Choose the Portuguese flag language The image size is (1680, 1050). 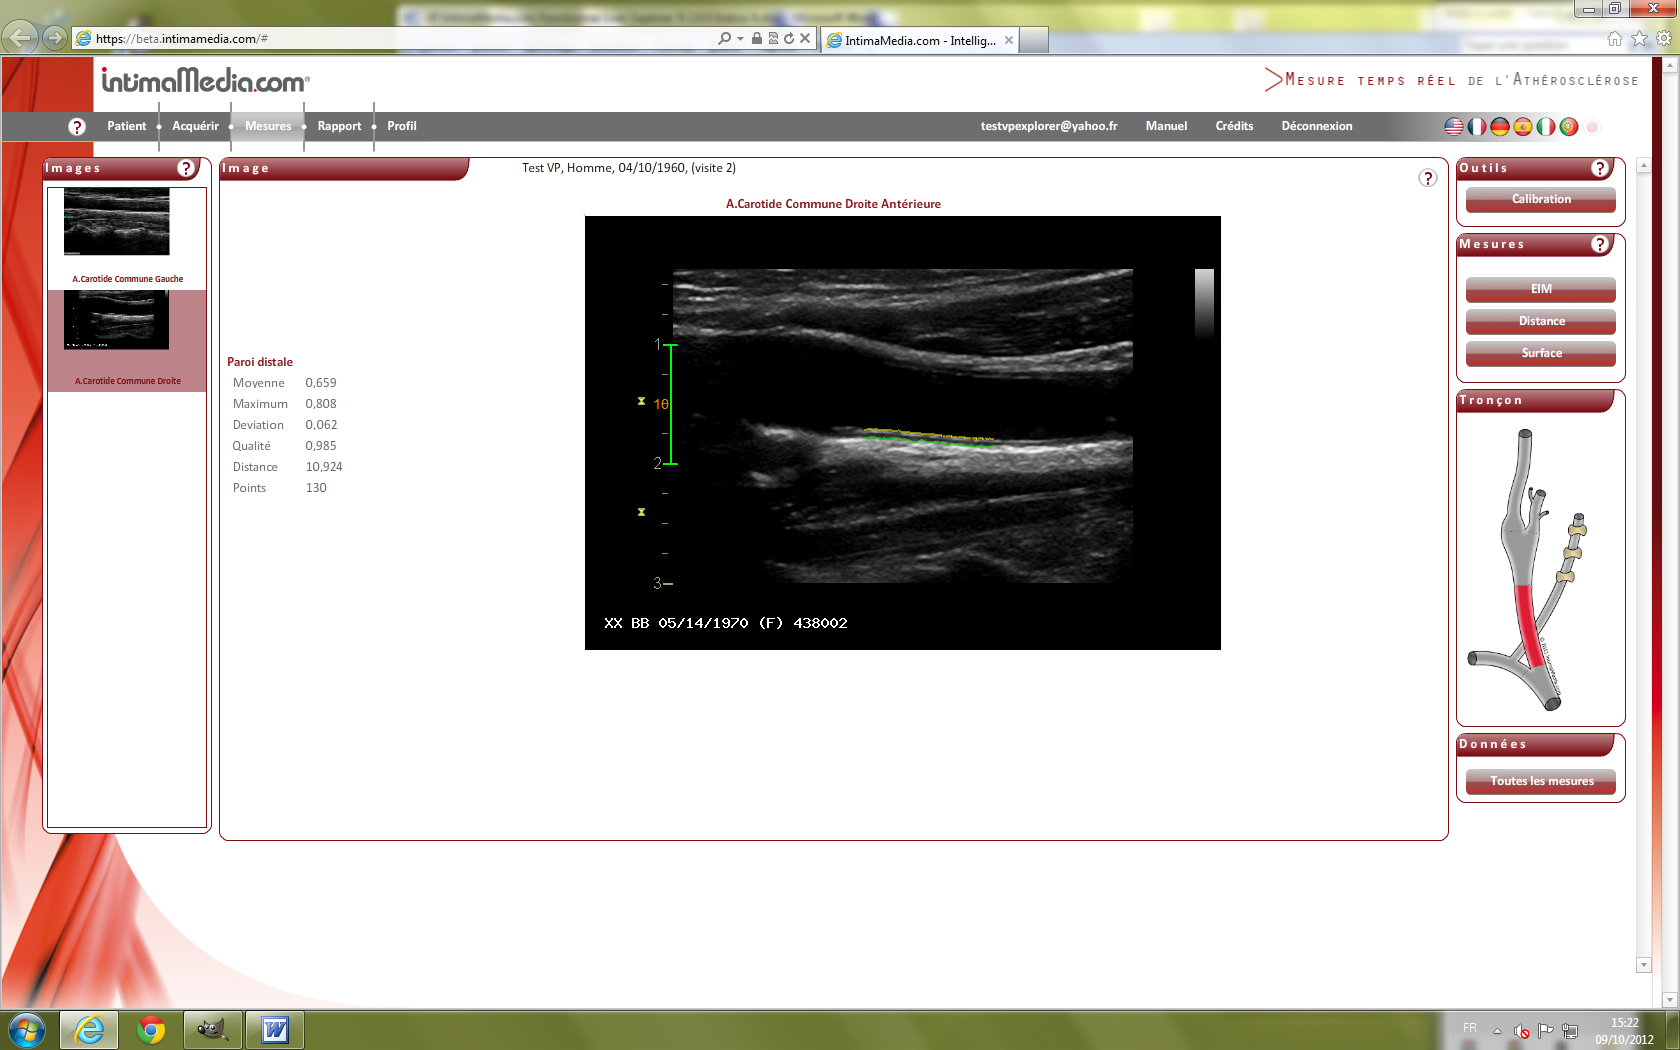point(1568,127)
